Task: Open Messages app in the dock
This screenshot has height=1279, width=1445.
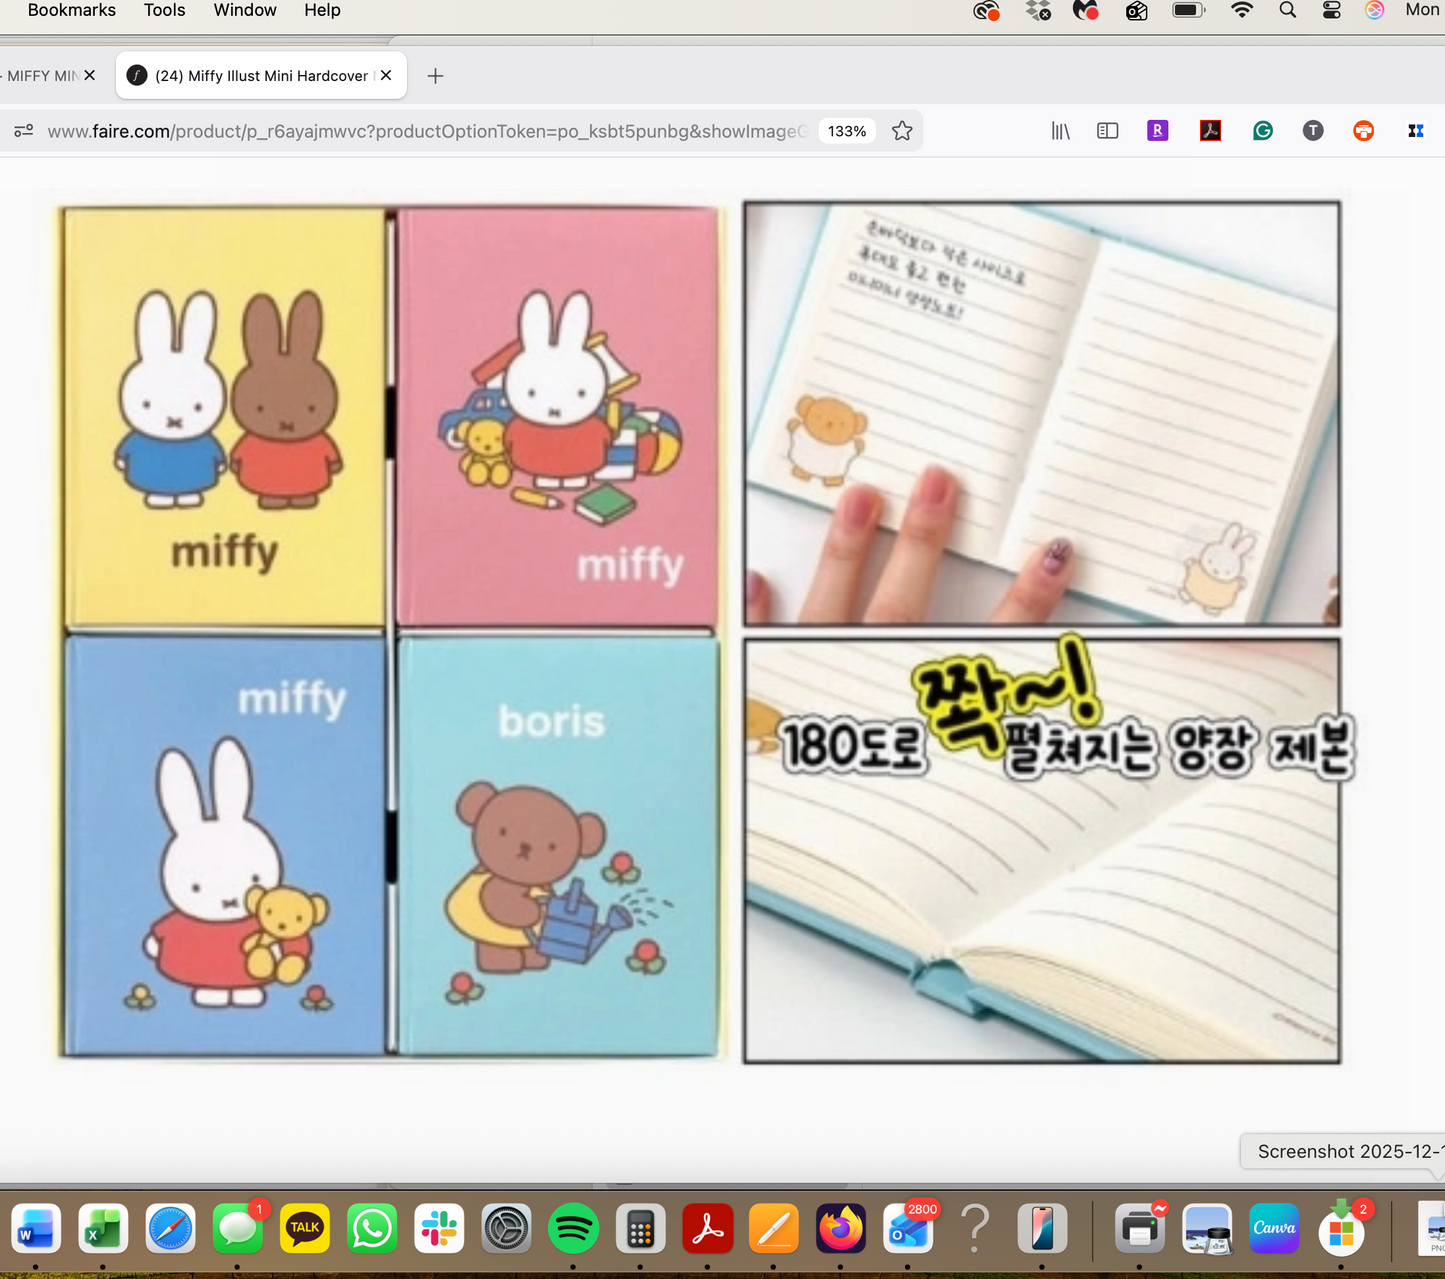Action: 237,1229
